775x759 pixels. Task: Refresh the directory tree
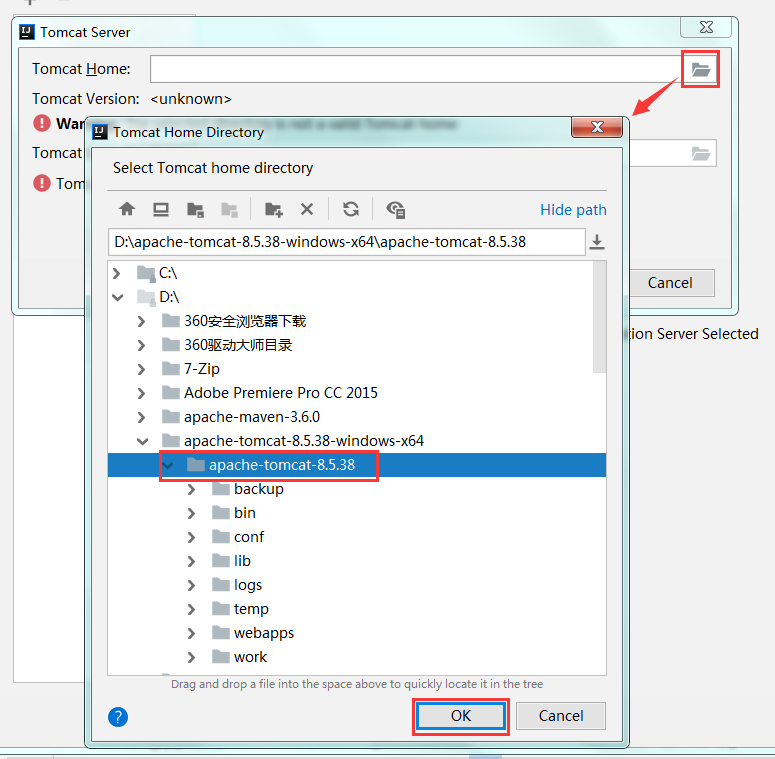(351, 209)
